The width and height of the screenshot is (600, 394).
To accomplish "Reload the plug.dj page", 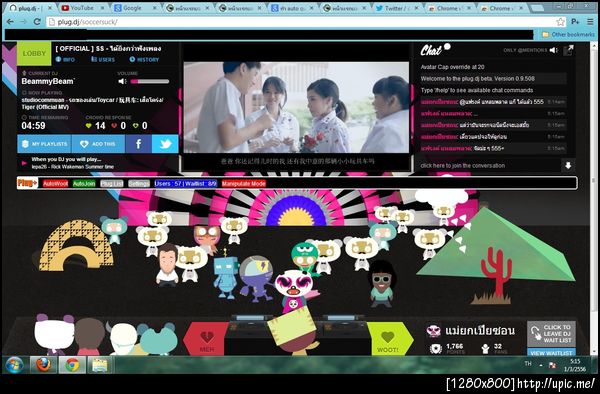I will (37, 22).
